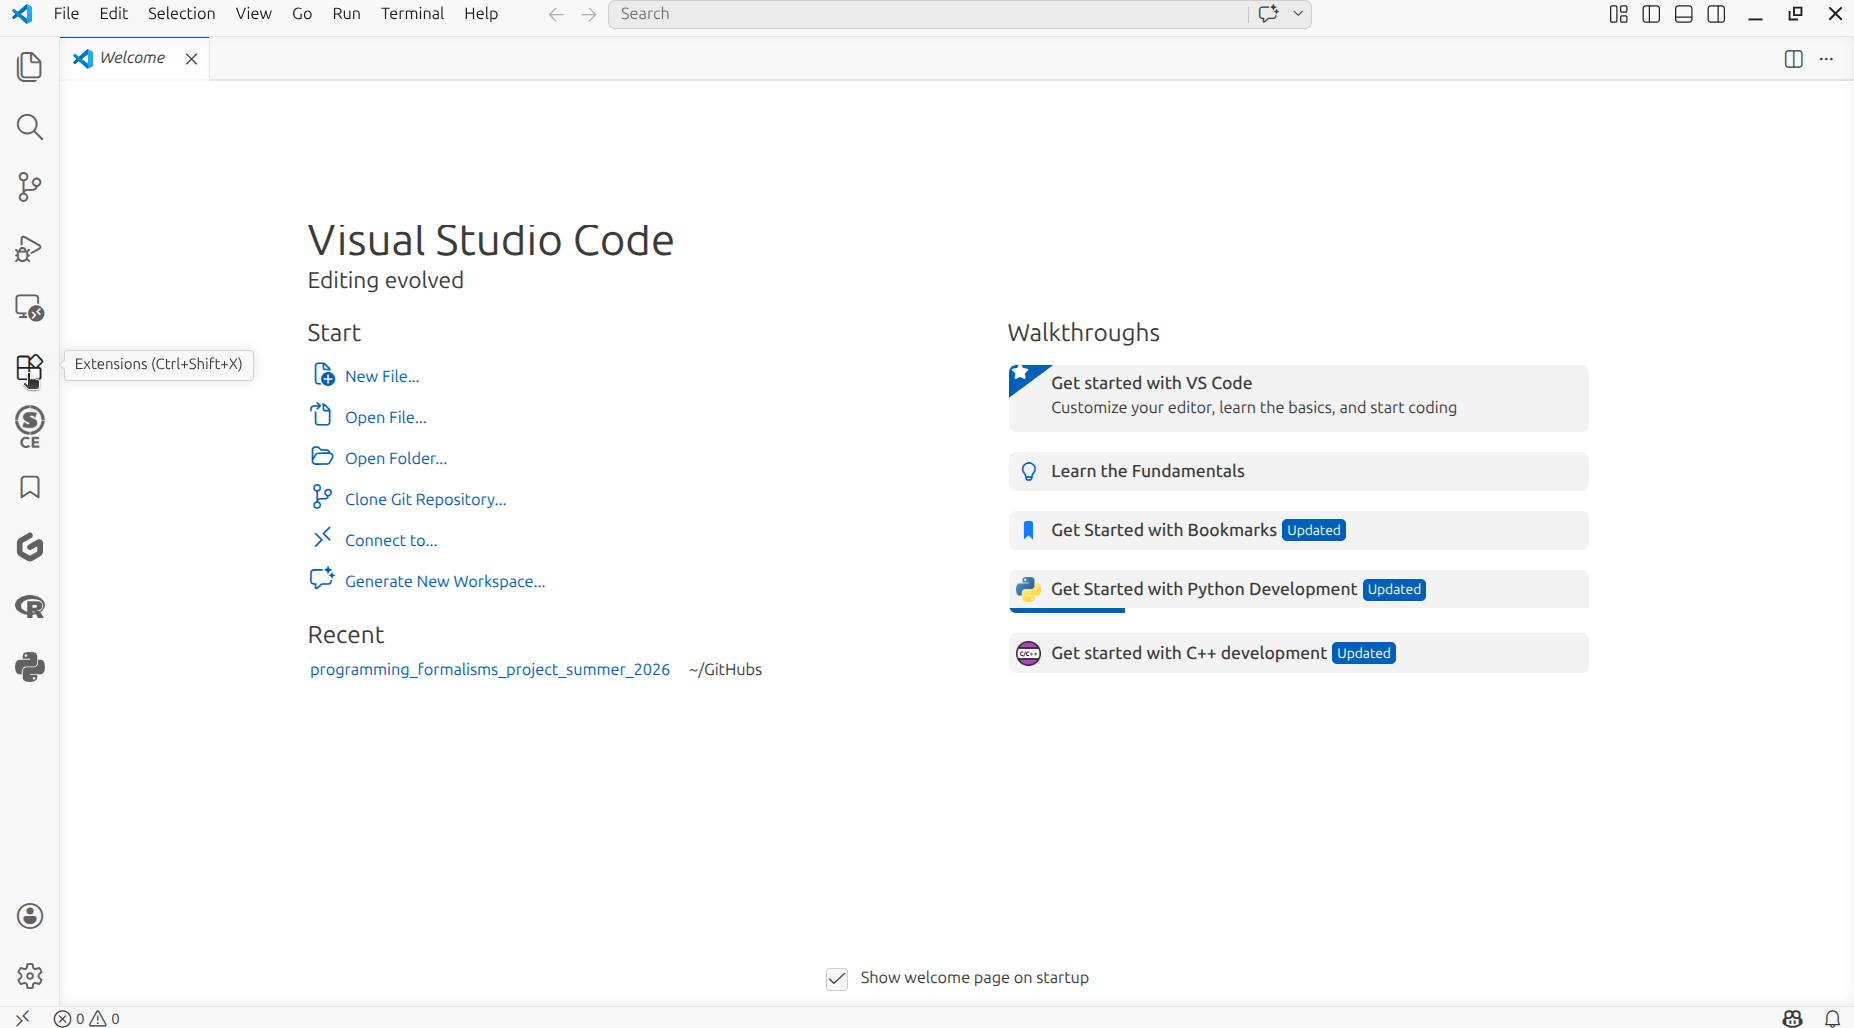Click Generate New Workspace... link
Image resolution: width=1854 pixels, height=1028 pixels.
coord(445,581)
